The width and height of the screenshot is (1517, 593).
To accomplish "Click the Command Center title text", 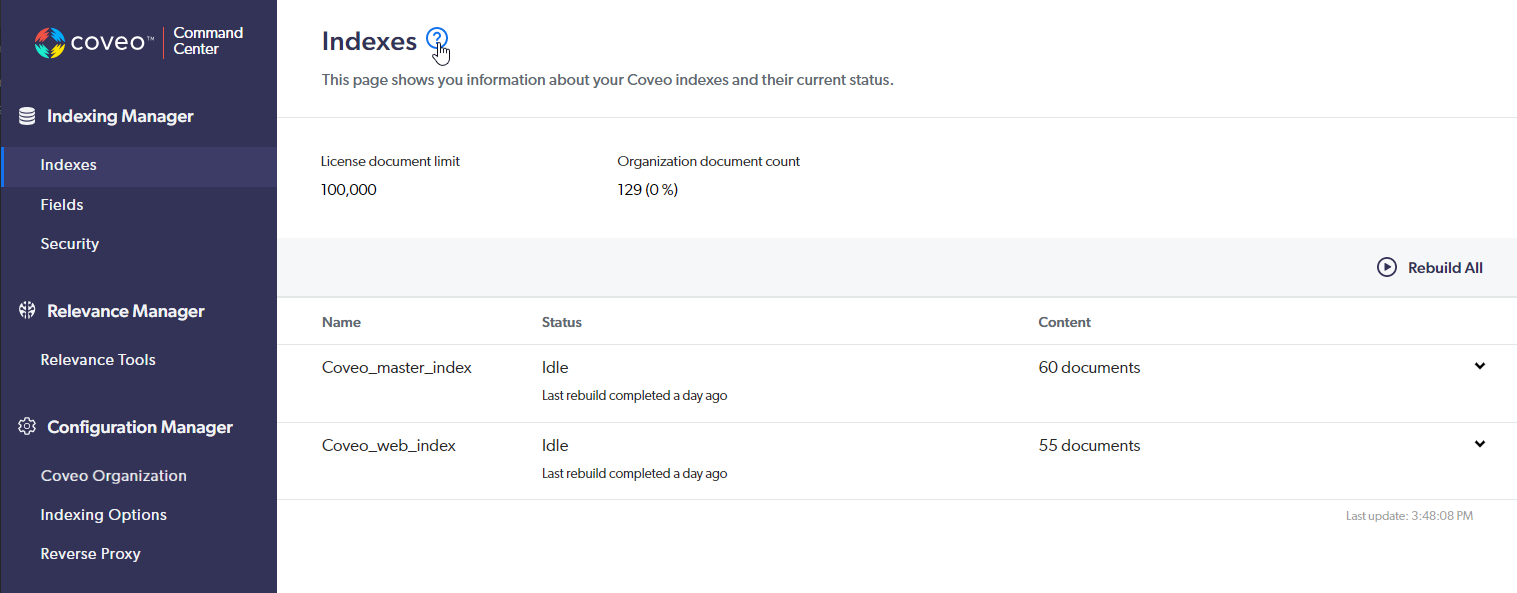I will [x=208, y=41].
